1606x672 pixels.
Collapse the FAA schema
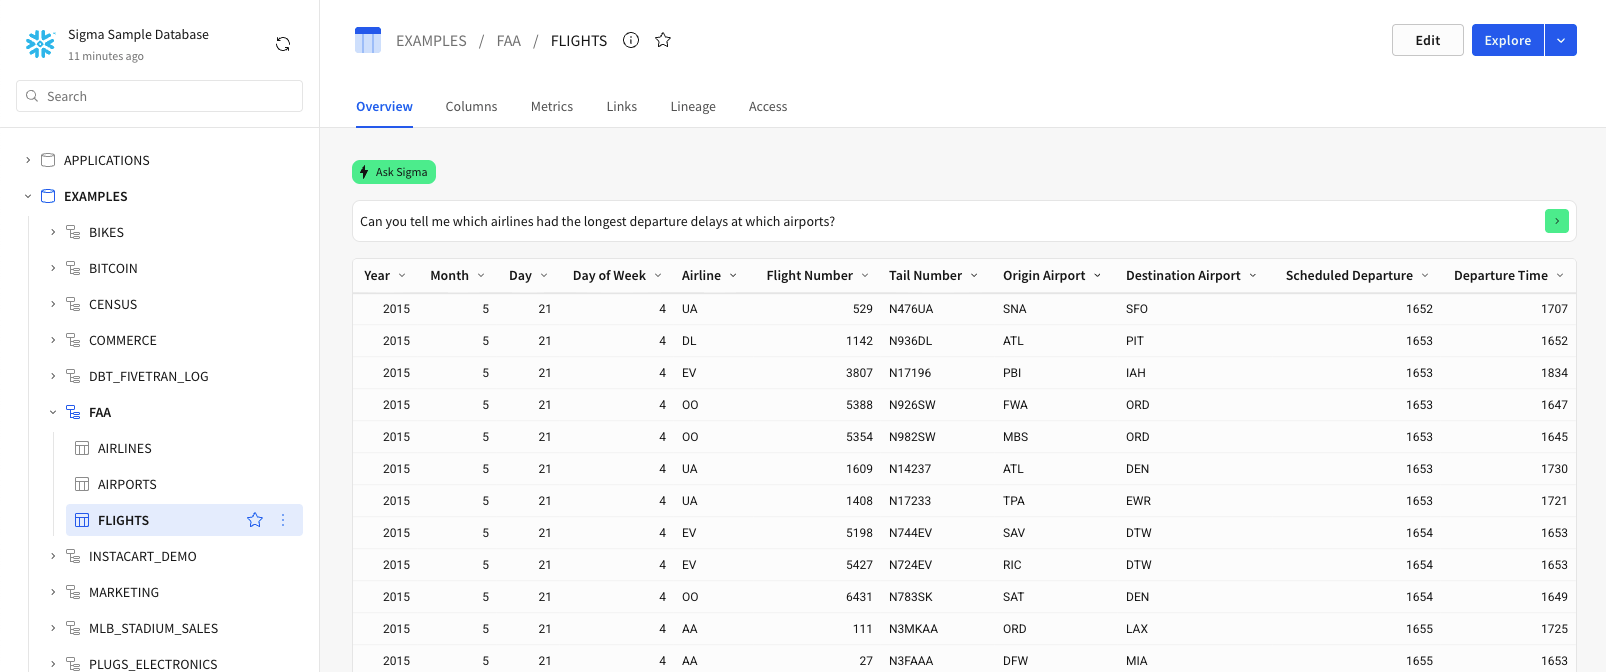tap(53, 412)
